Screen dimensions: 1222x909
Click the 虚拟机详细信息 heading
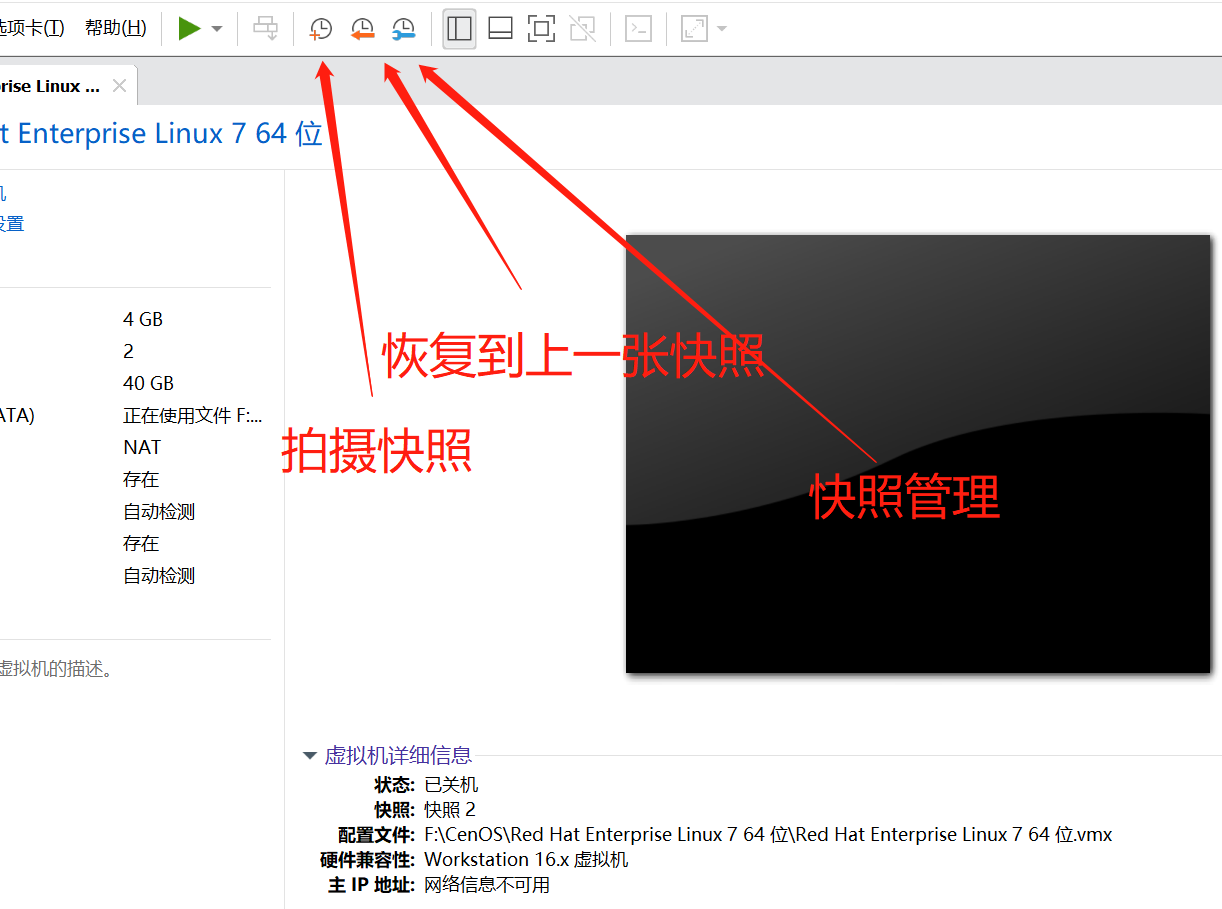tap(398, 756)
